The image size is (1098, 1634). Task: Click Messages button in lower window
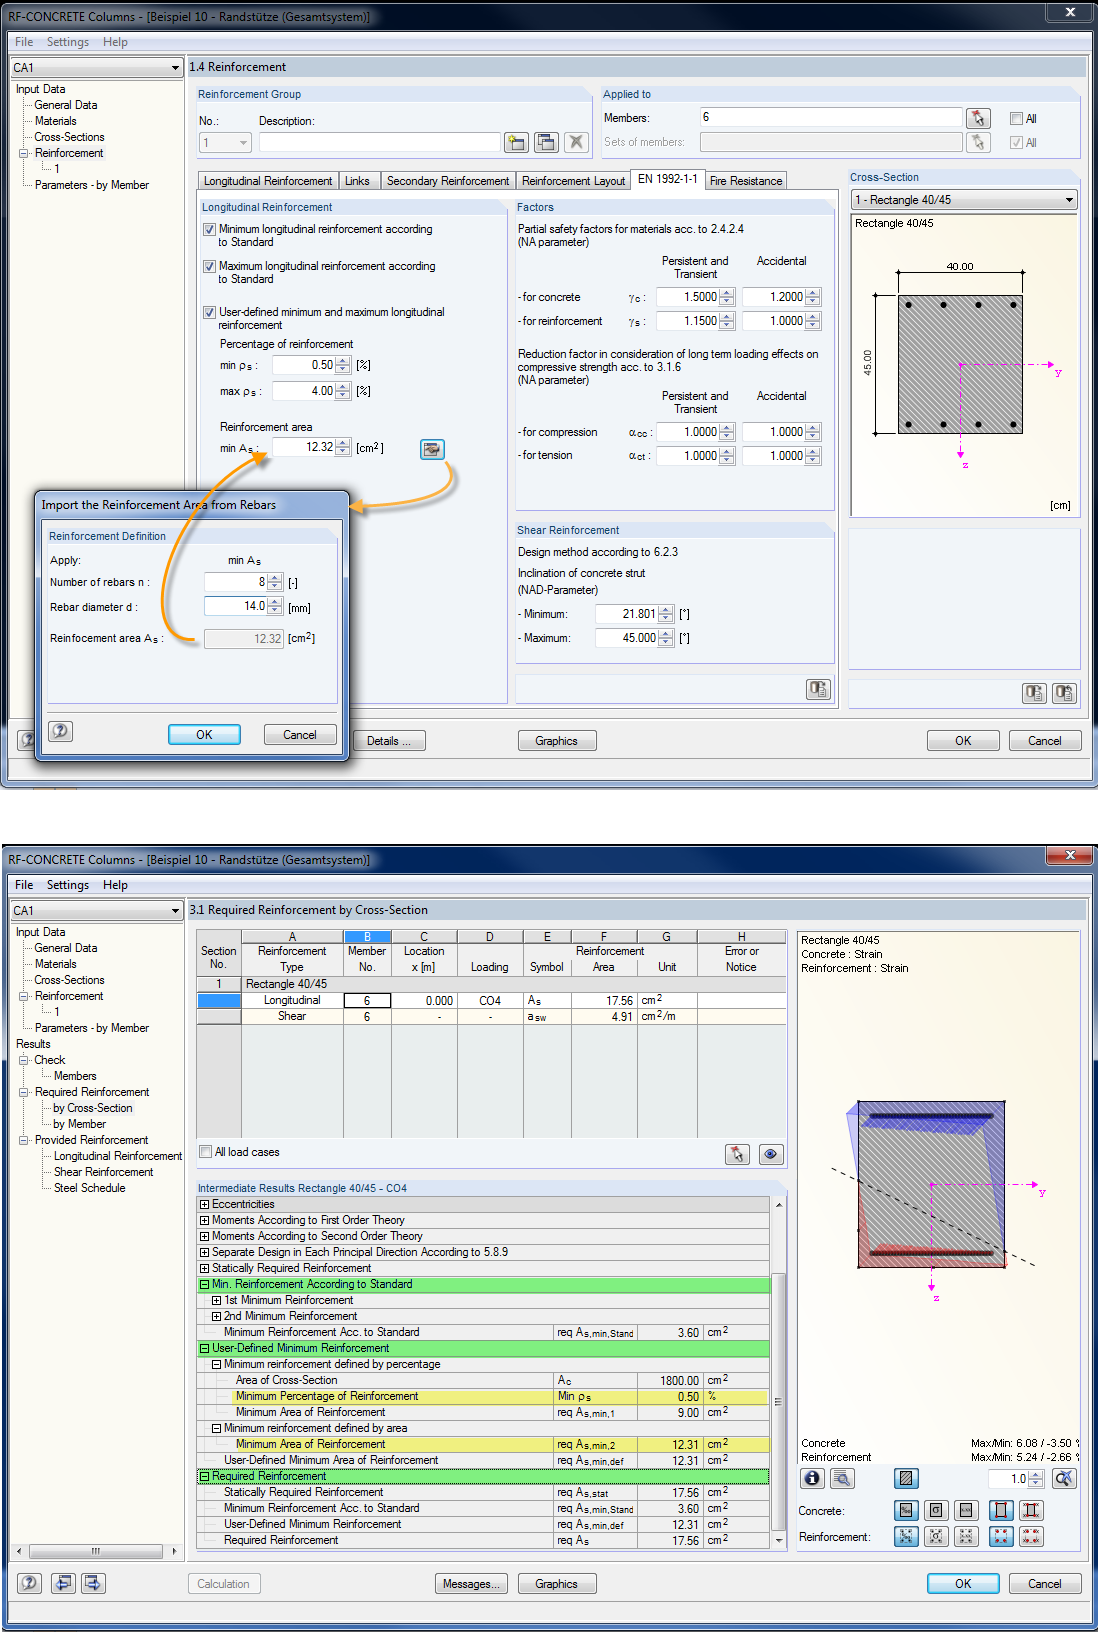472,1584
